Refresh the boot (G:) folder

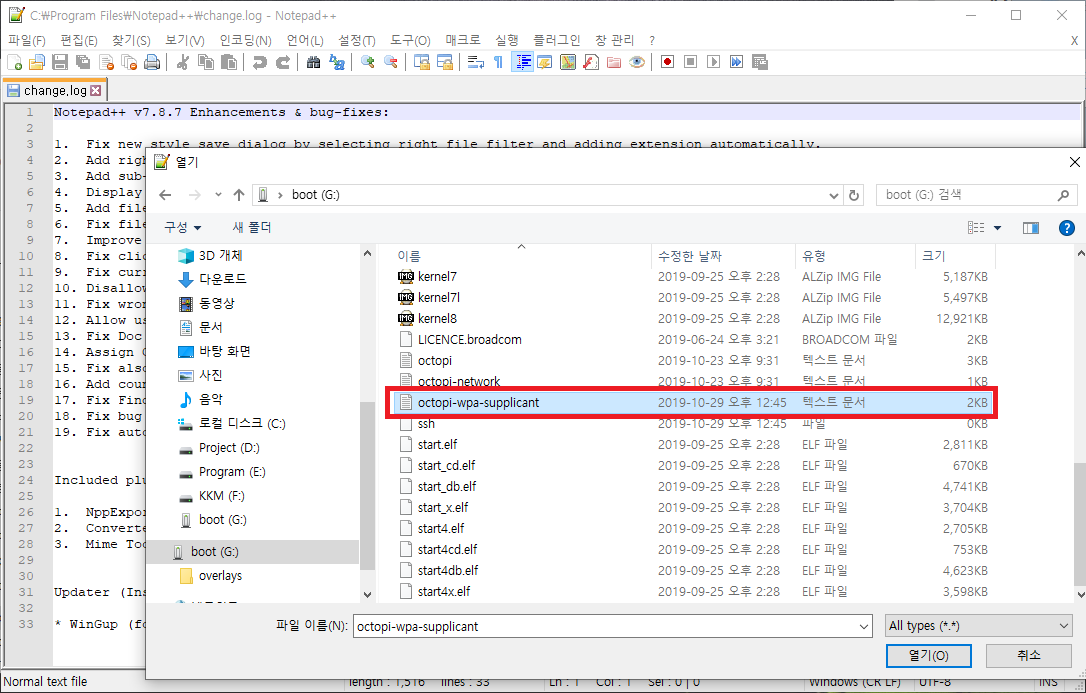(x=854, y=196)
